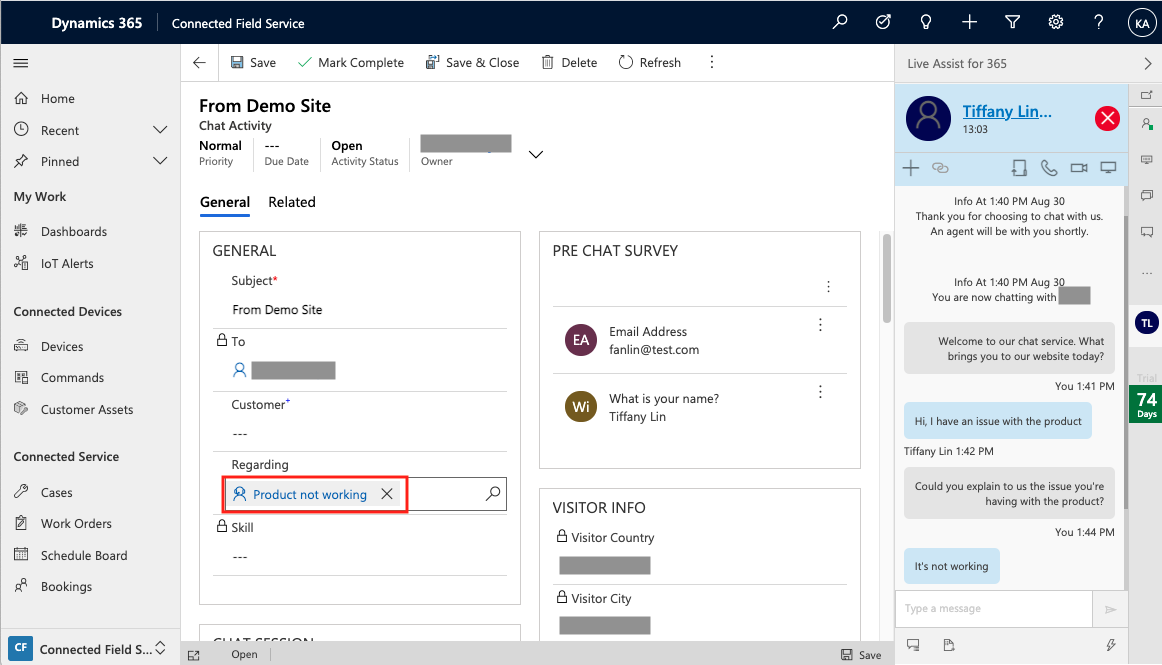Expand the Recent navigation group
The image size is (1162, 665).
coord(160,130)
